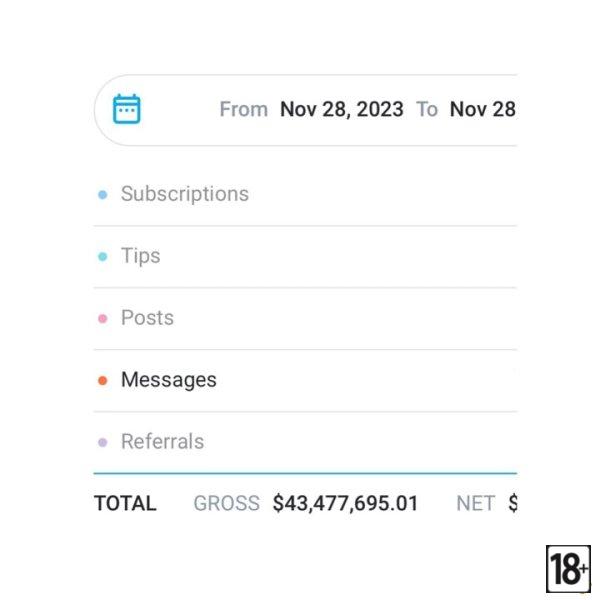Click the purple Referrals dot
This screenshot has height=600, width=600.
102,443
